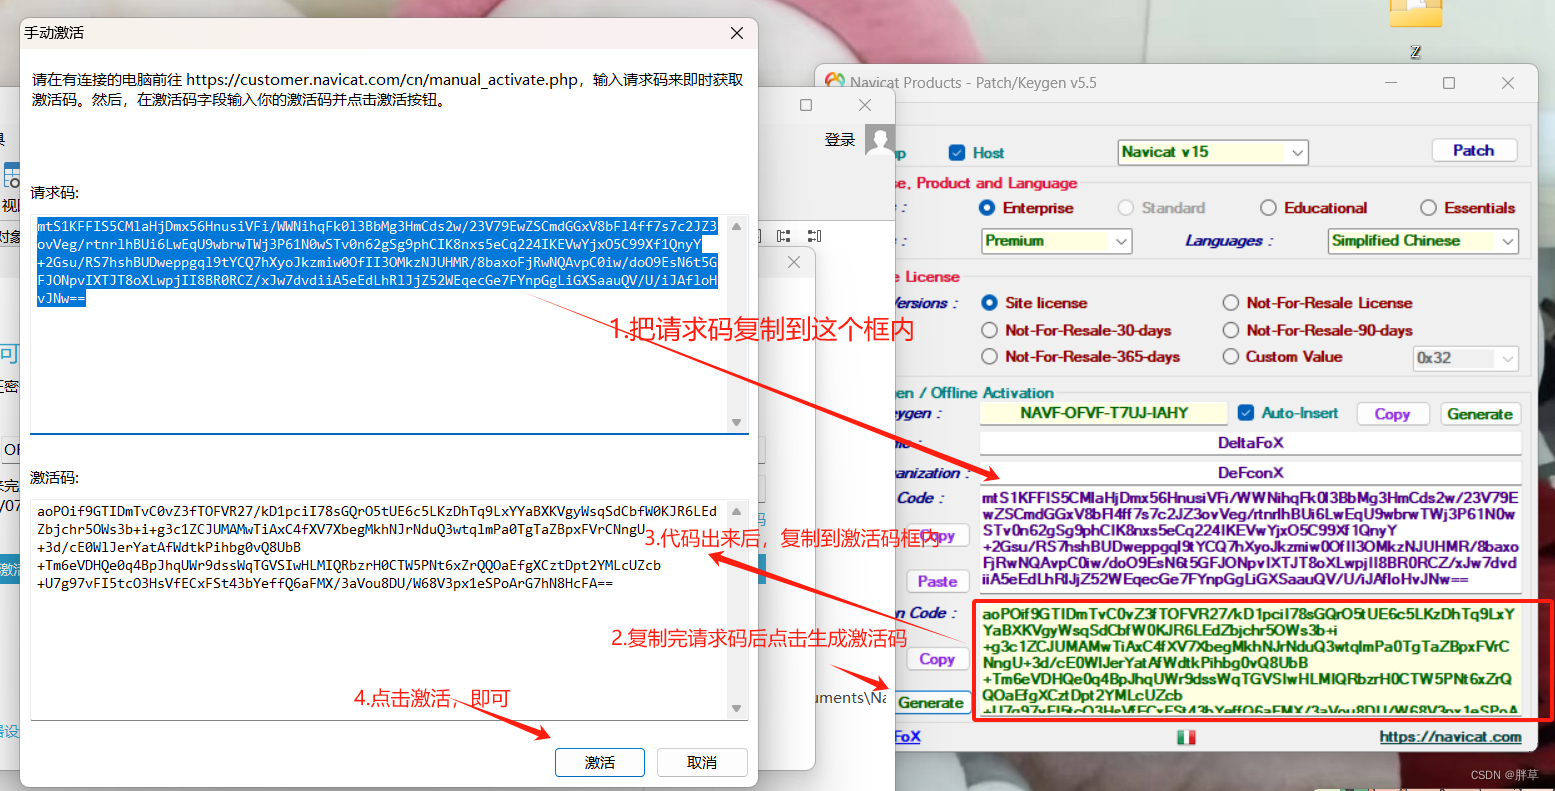The width and height of the screenshot is (1555, 791).
Task: Click the Navicat keygen window logo icon
Action: point(835,80)
